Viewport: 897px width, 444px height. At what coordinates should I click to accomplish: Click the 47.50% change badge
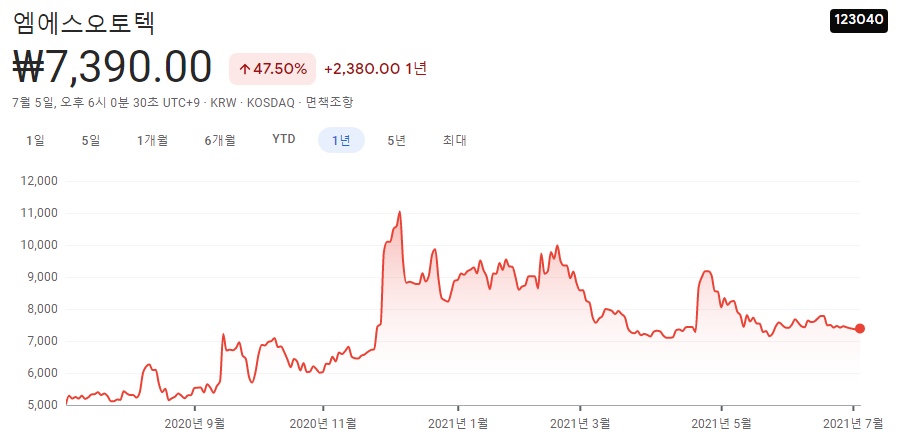click(x=272, y=69)
